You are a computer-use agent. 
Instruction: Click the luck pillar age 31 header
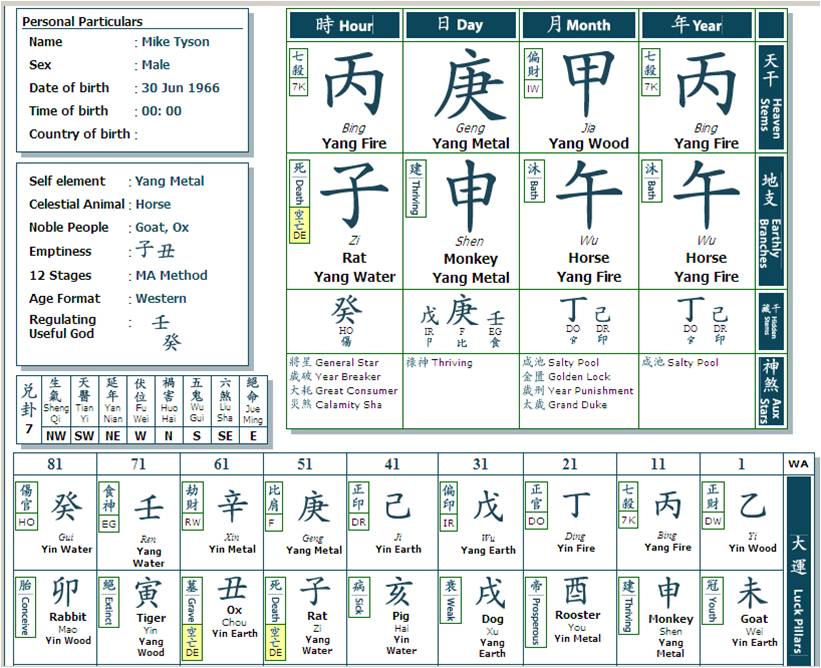tap(480, 464)
